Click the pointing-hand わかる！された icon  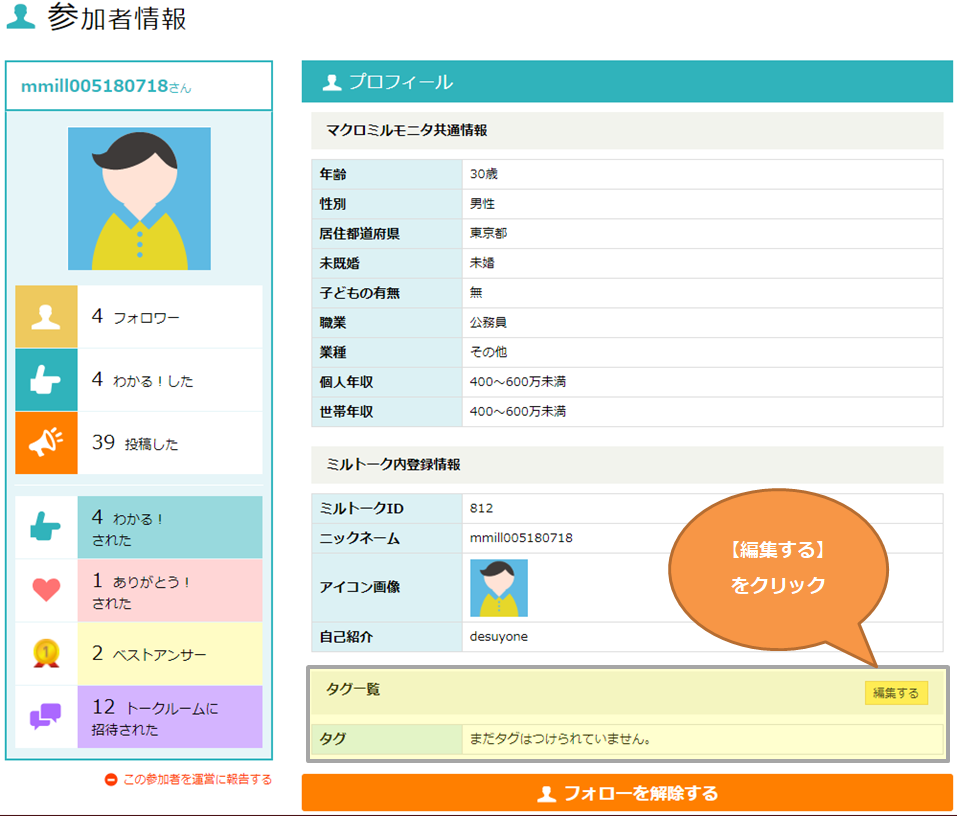coord(46,527)
